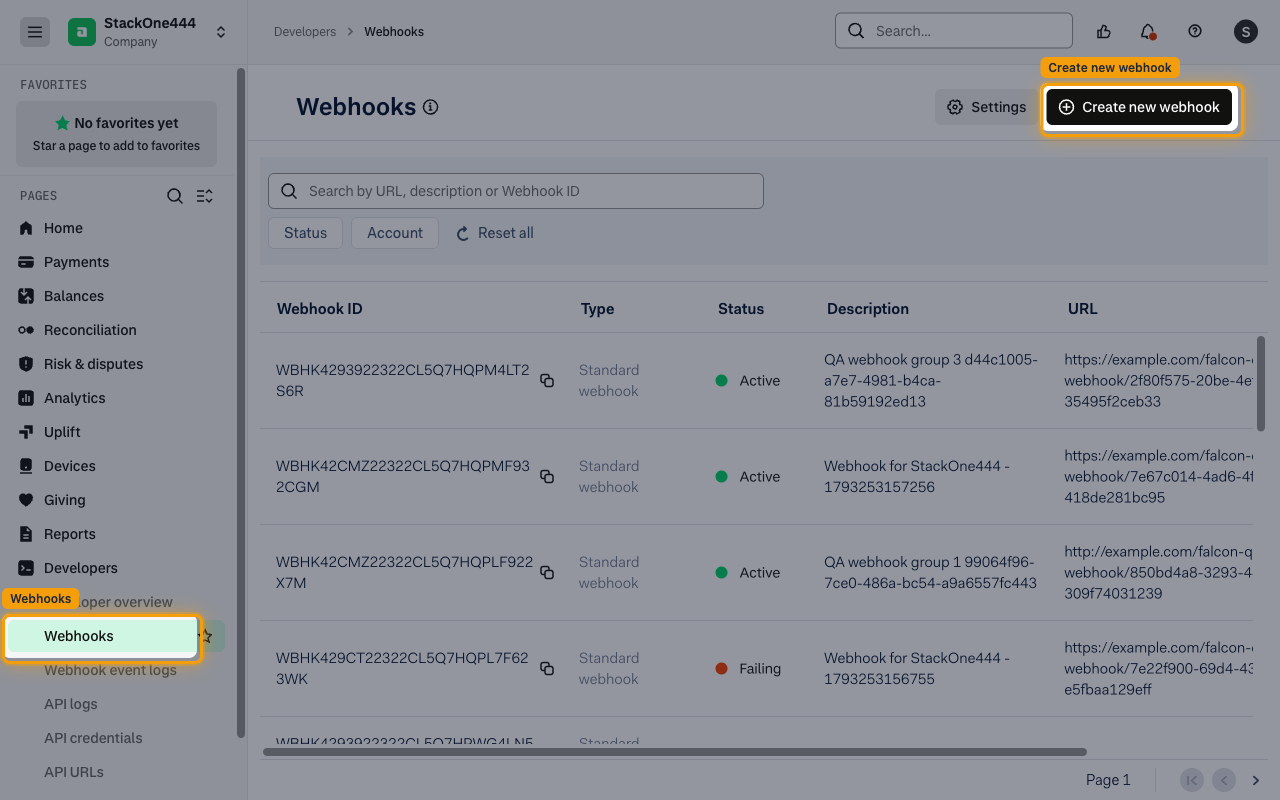Open Webhook event logs
The width and height of the screenshot is (1280, 800).
110,670
